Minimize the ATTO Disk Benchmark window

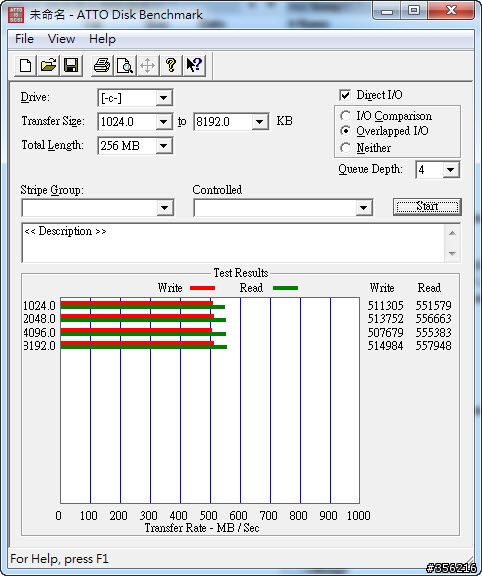[x=386, y=10]
